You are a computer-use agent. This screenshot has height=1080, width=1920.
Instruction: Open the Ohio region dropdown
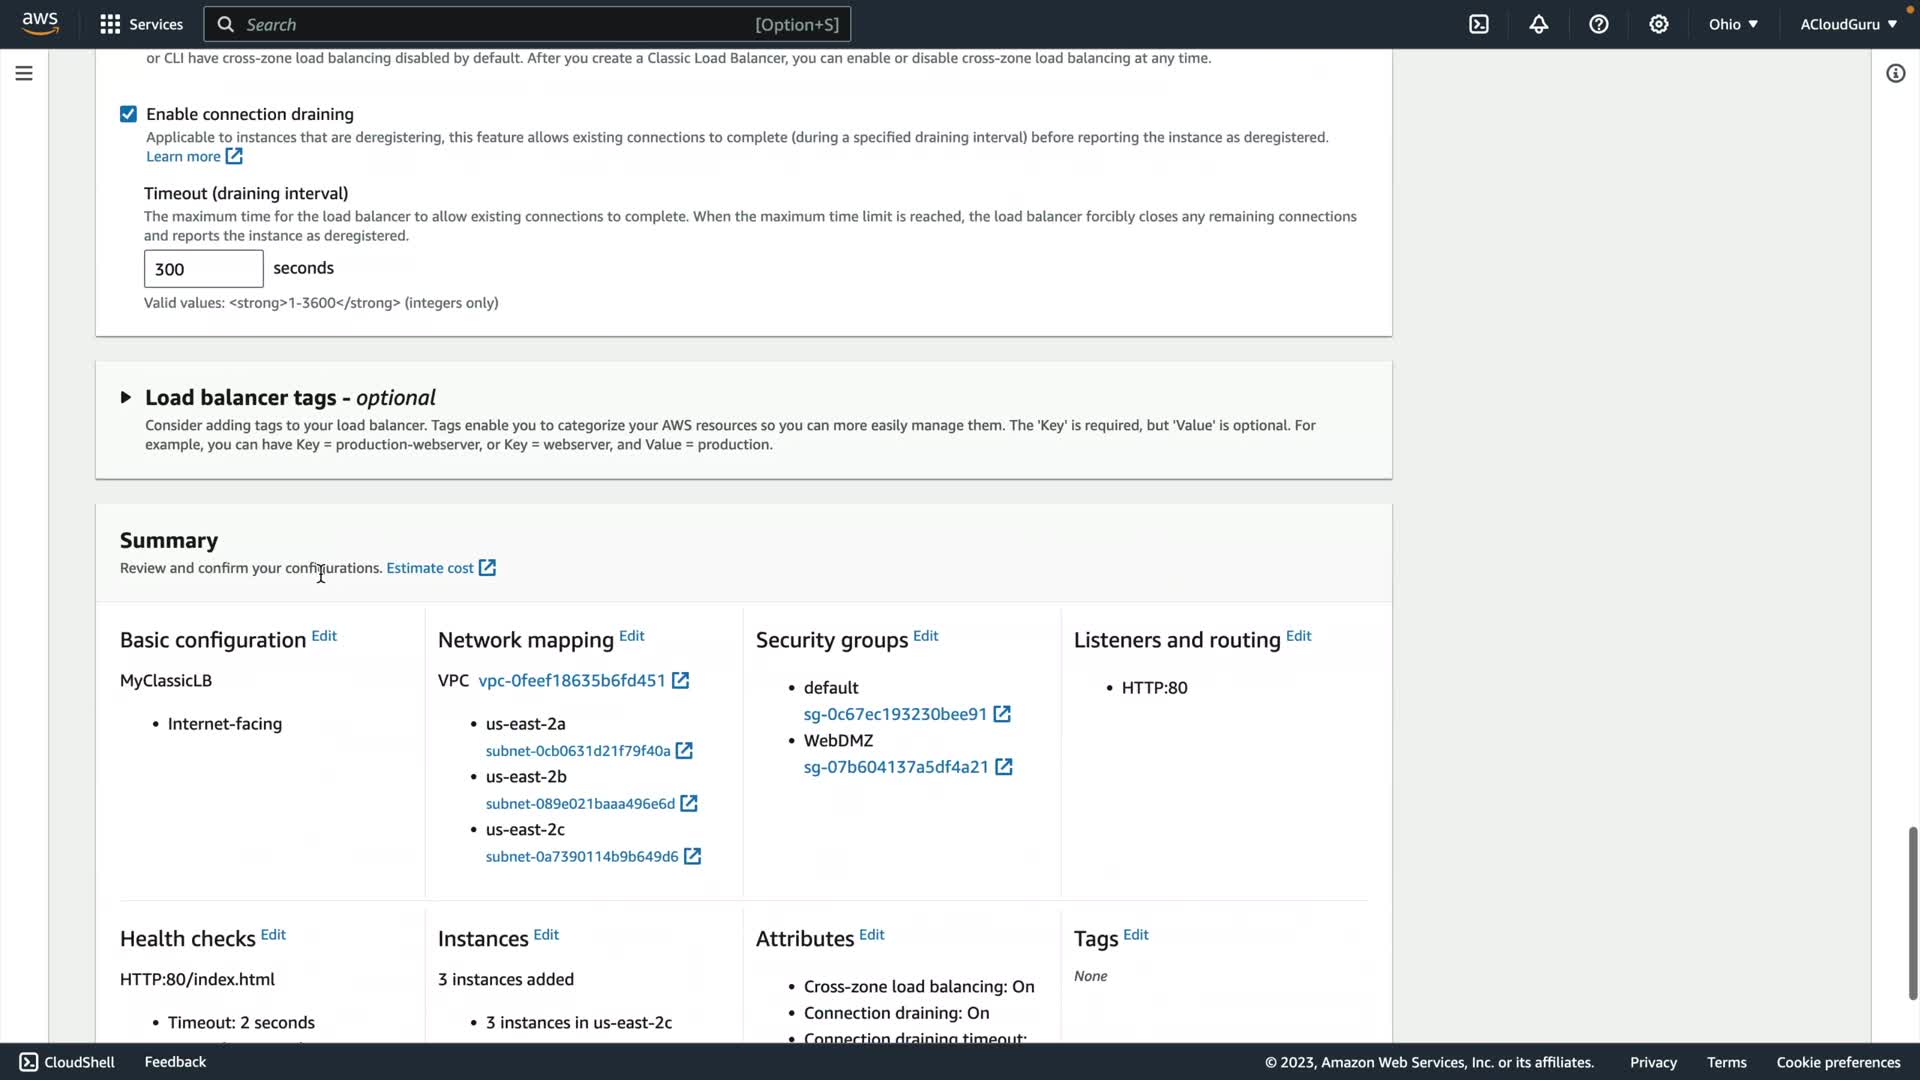pyautogui.click(x=1733, y=24)
